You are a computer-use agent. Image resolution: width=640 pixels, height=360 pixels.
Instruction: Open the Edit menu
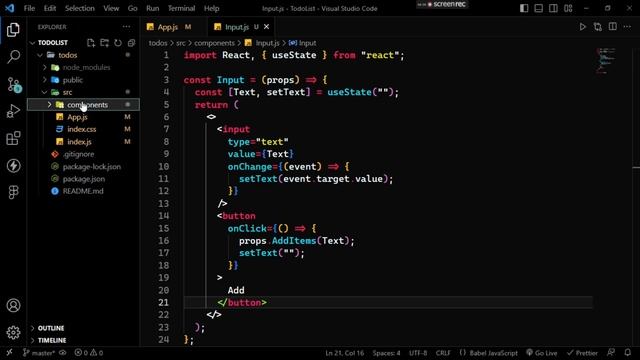[x=50, y=8]
